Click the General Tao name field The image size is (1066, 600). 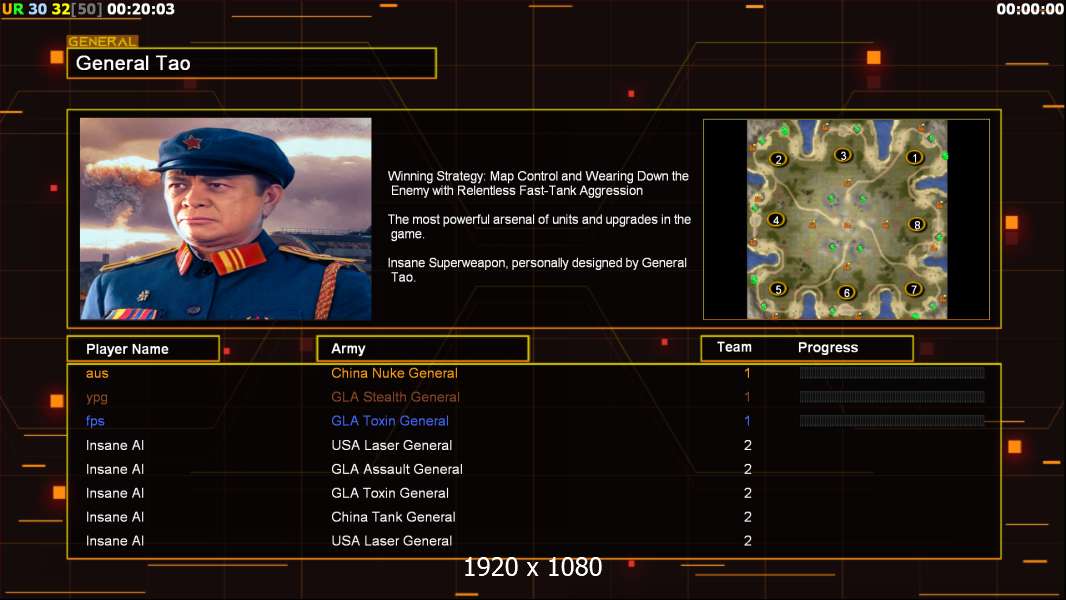click(x=252, y=63)
